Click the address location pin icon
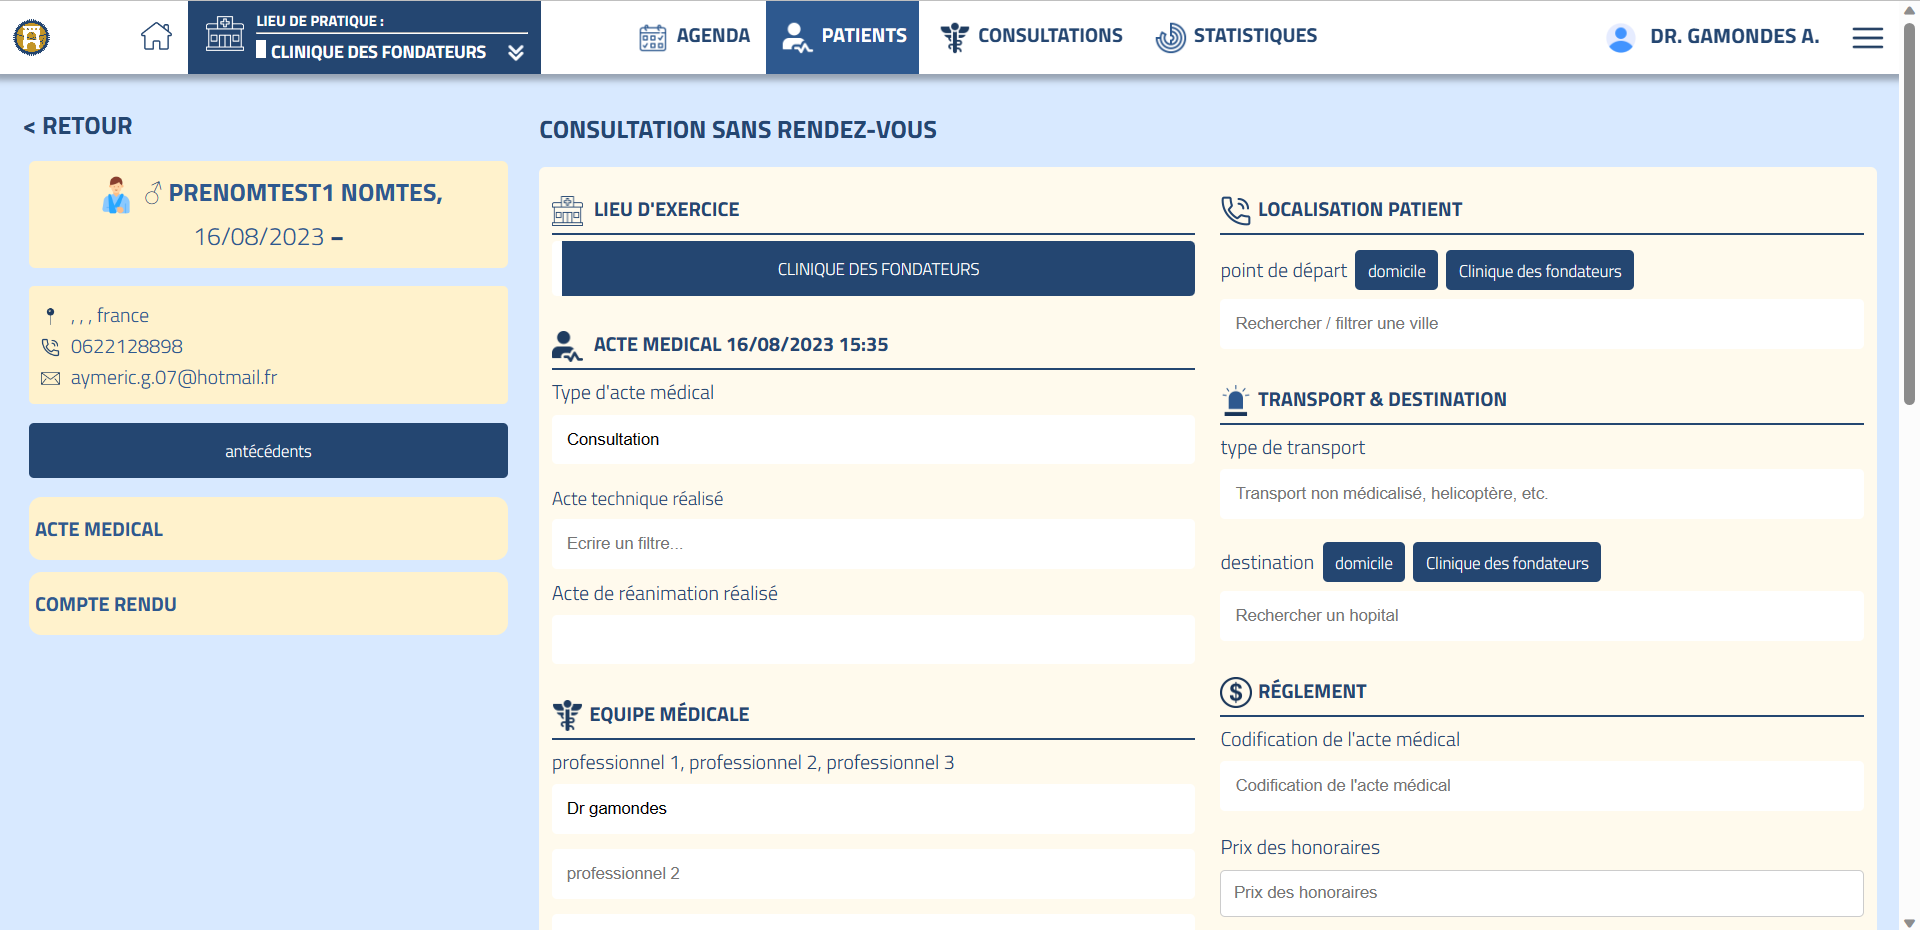This screenshot has width=1920, height=930. (x=50, y=316)
